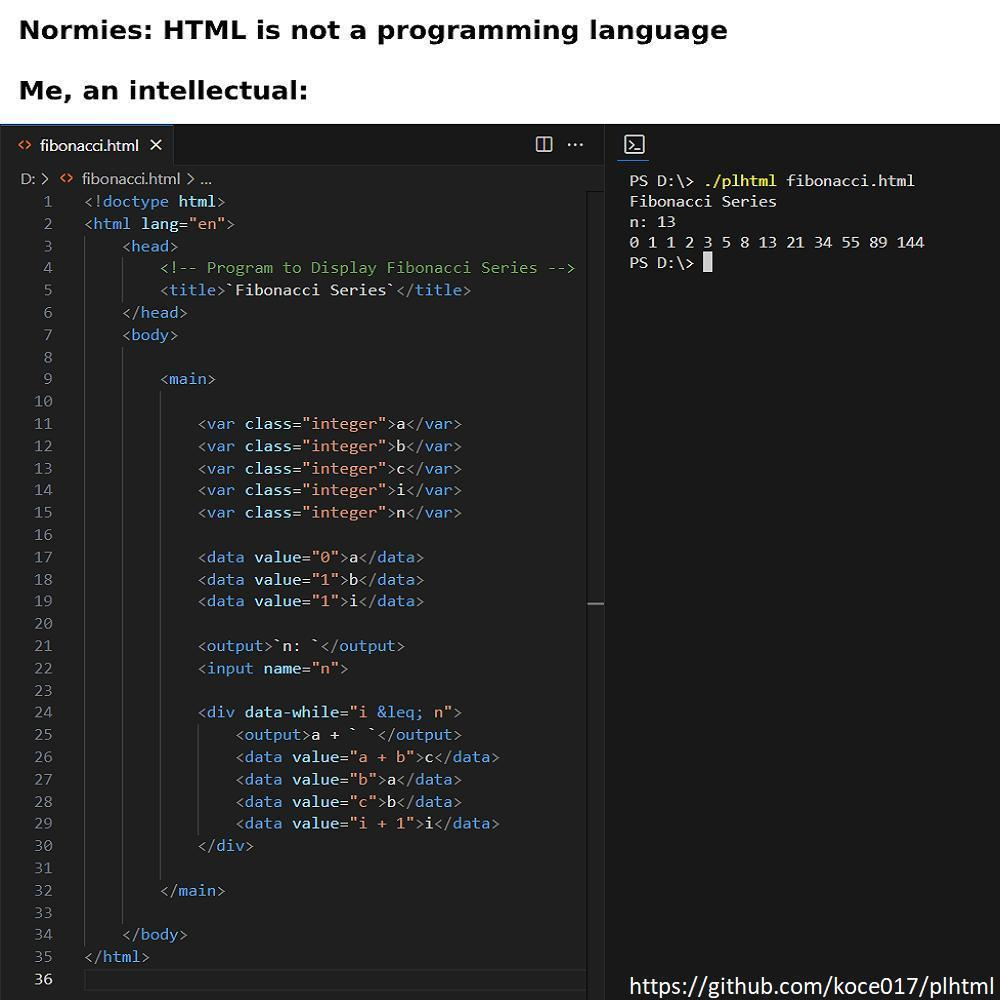This screenshot has width=1000, height=1000.
Task: Click the breadcrumb ellipsis segment
Action: [x=206, y=179]
